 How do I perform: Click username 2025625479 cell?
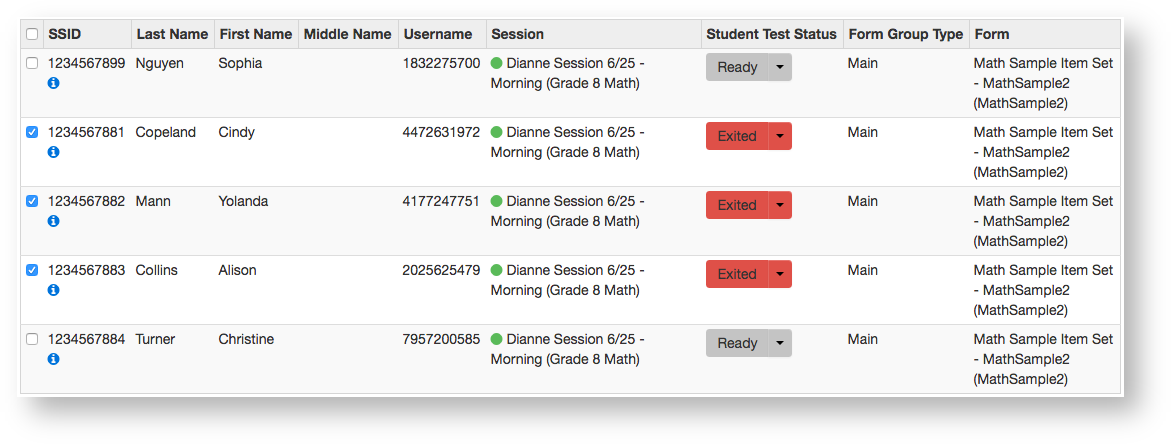coord(441,270)
